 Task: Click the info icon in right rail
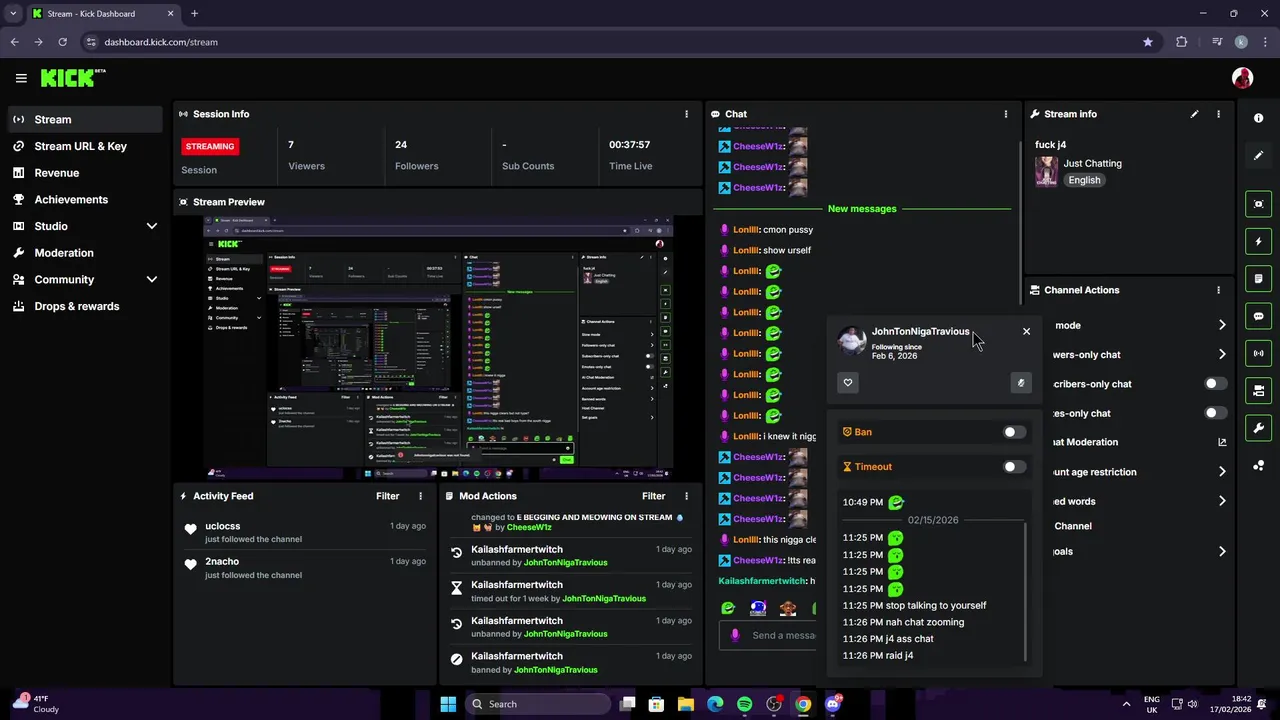[x=1258, y=118]
